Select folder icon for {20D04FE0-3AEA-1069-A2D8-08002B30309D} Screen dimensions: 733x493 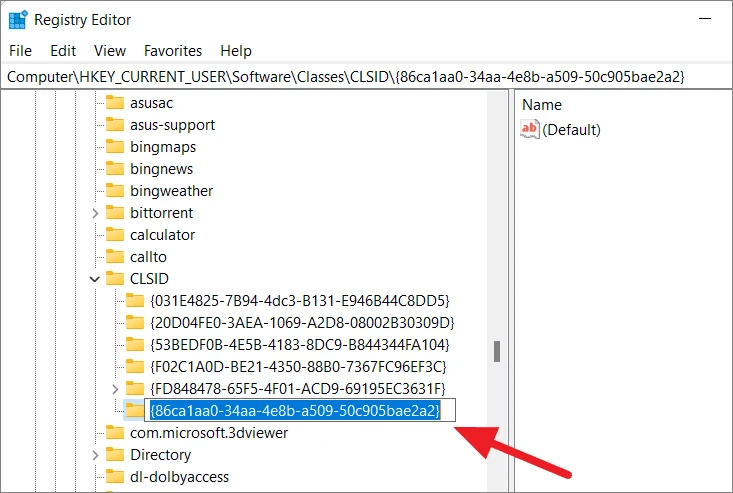click(x=135, y=322)
